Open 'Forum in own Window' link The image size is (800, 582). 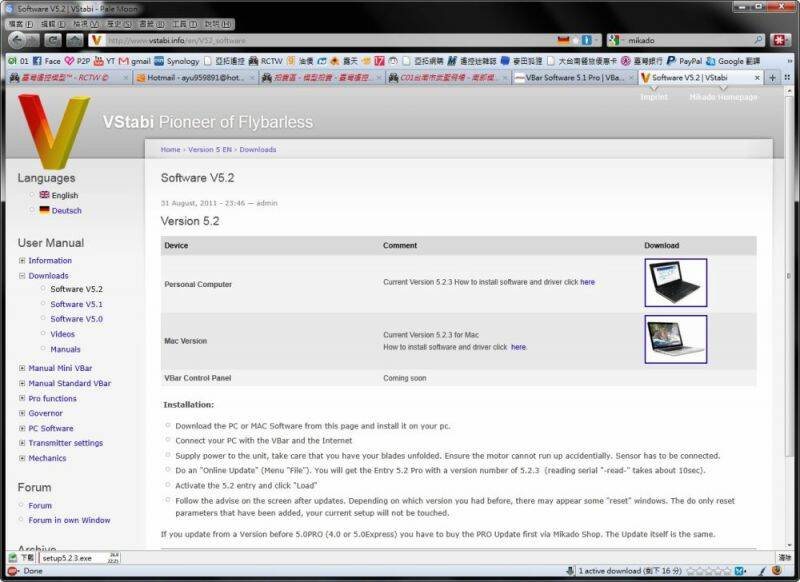pos(69,520)
